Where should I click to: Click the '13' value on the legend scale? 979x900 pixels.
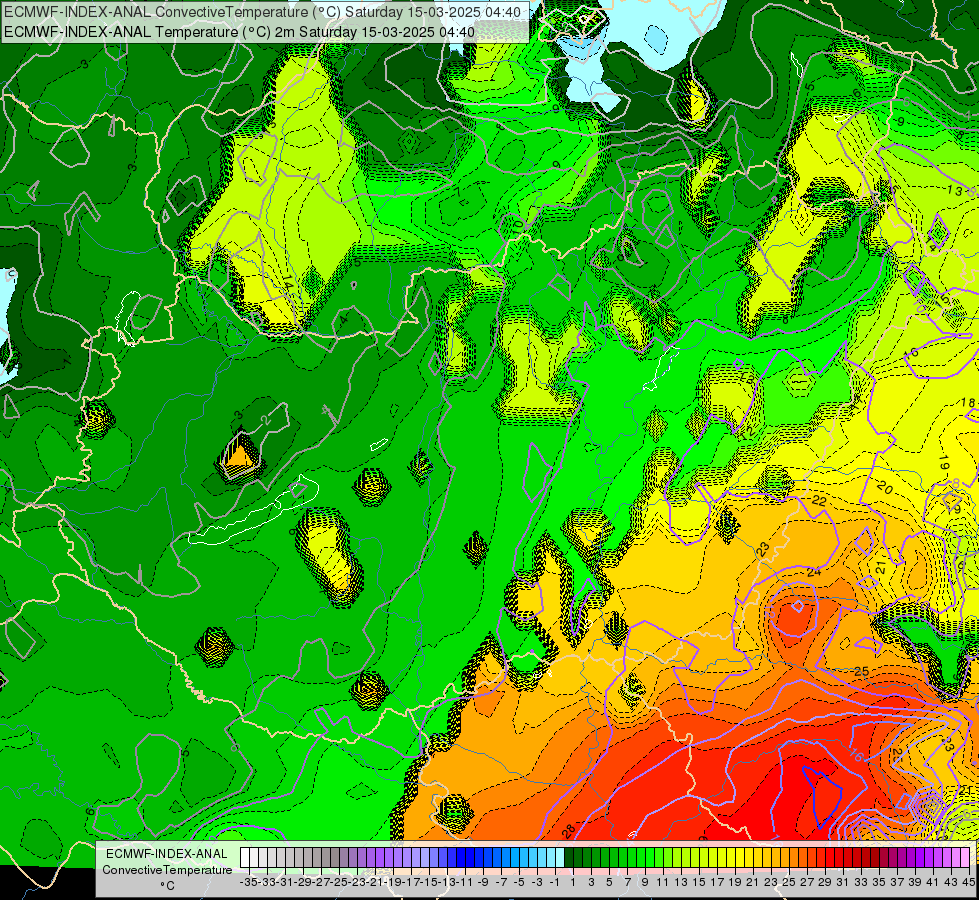click(681, 883)
